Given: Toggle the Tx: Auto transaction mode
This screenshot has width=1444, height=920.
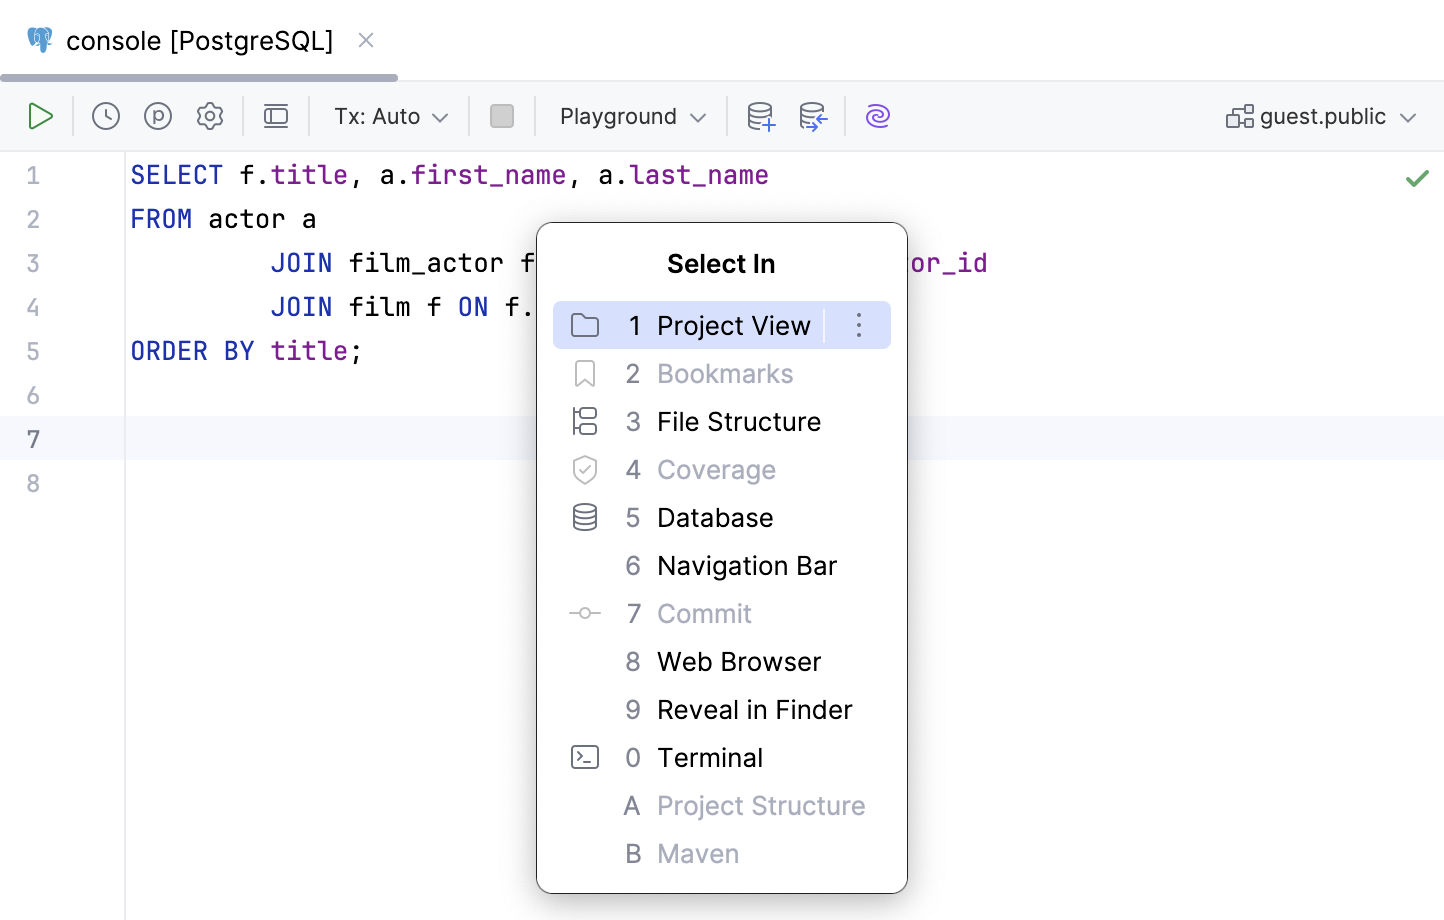Looking at the screenshot, I should click(389, 116).
